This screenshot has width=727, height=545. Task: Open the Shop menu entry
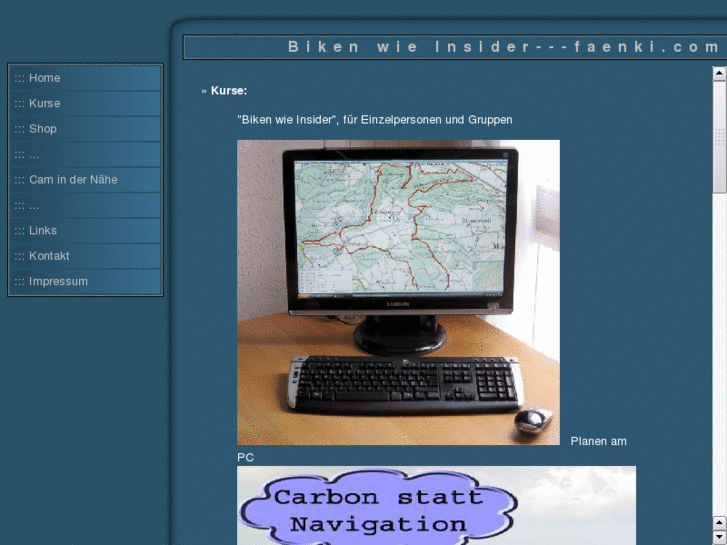(85, 129)
